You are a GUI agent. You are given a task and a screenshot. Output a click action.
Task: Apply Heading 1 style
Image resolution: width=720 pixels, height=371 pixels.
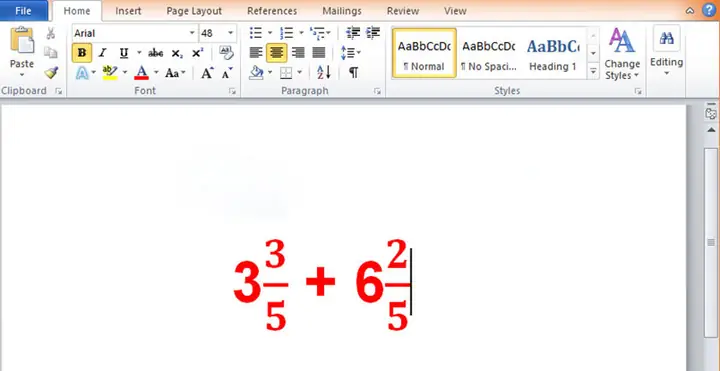553,53
